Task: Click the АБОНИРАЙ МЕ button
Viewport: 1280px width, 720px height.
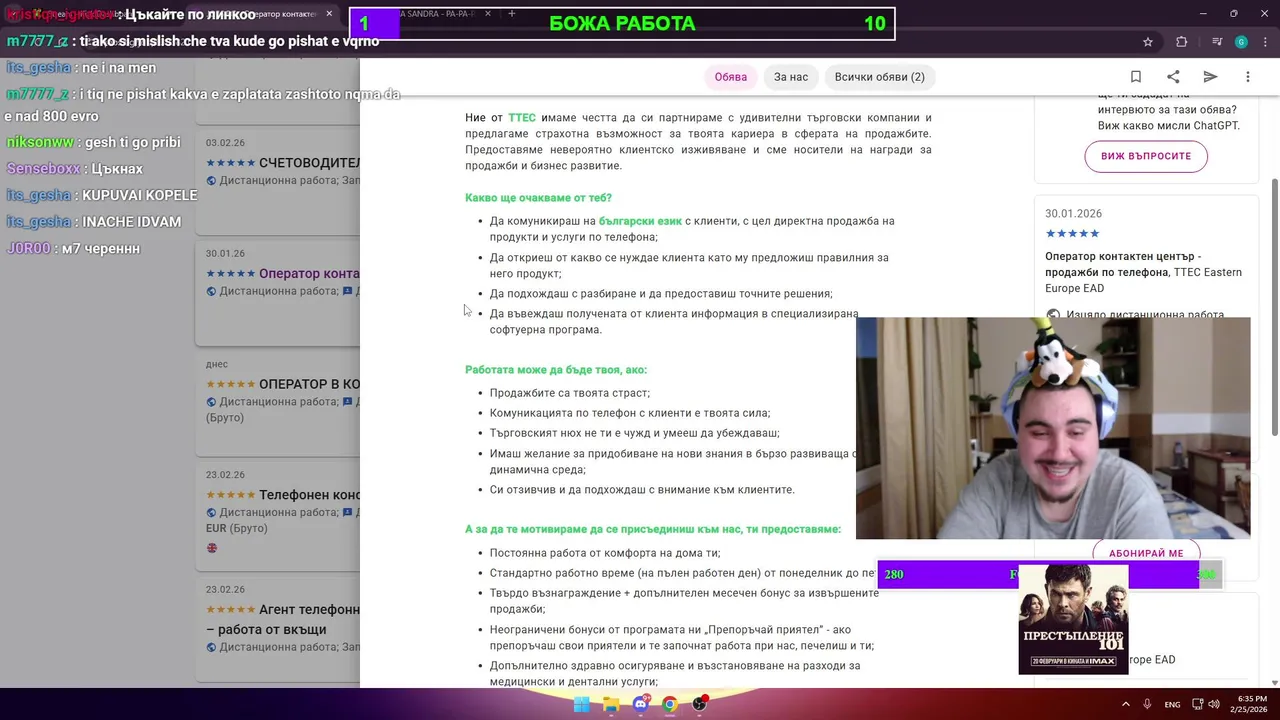Action: (1146, 553)
